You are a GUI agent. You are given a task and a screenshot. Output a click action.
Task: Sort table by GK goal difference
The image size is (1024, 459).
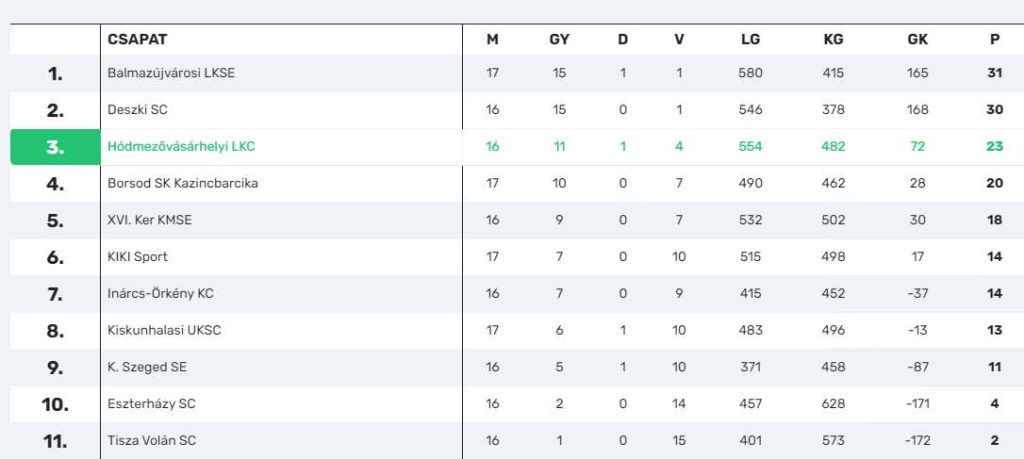(x=918, y=39)
